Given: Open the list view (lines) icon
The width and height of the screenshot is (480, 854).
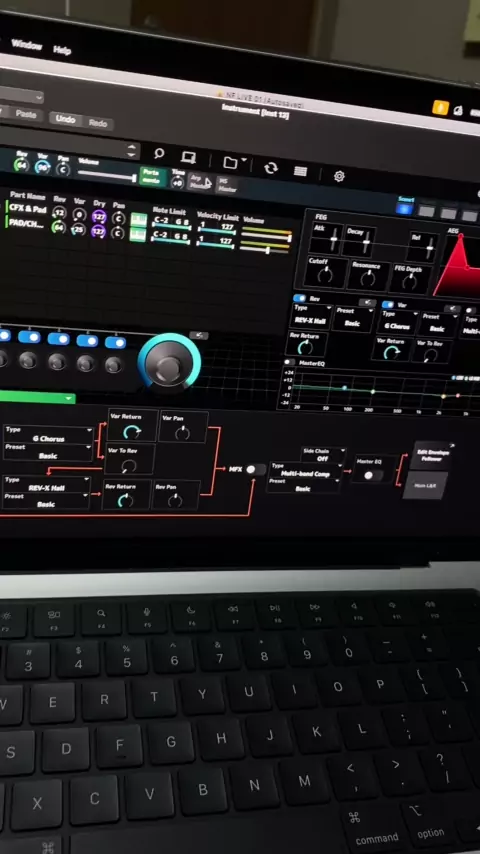Looking at the screenshot, I should point(300,171).
